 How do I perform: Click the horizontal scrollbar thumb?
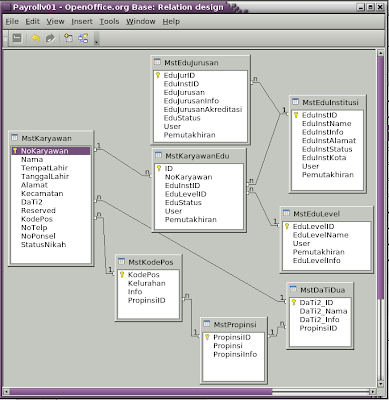(141, 392)
